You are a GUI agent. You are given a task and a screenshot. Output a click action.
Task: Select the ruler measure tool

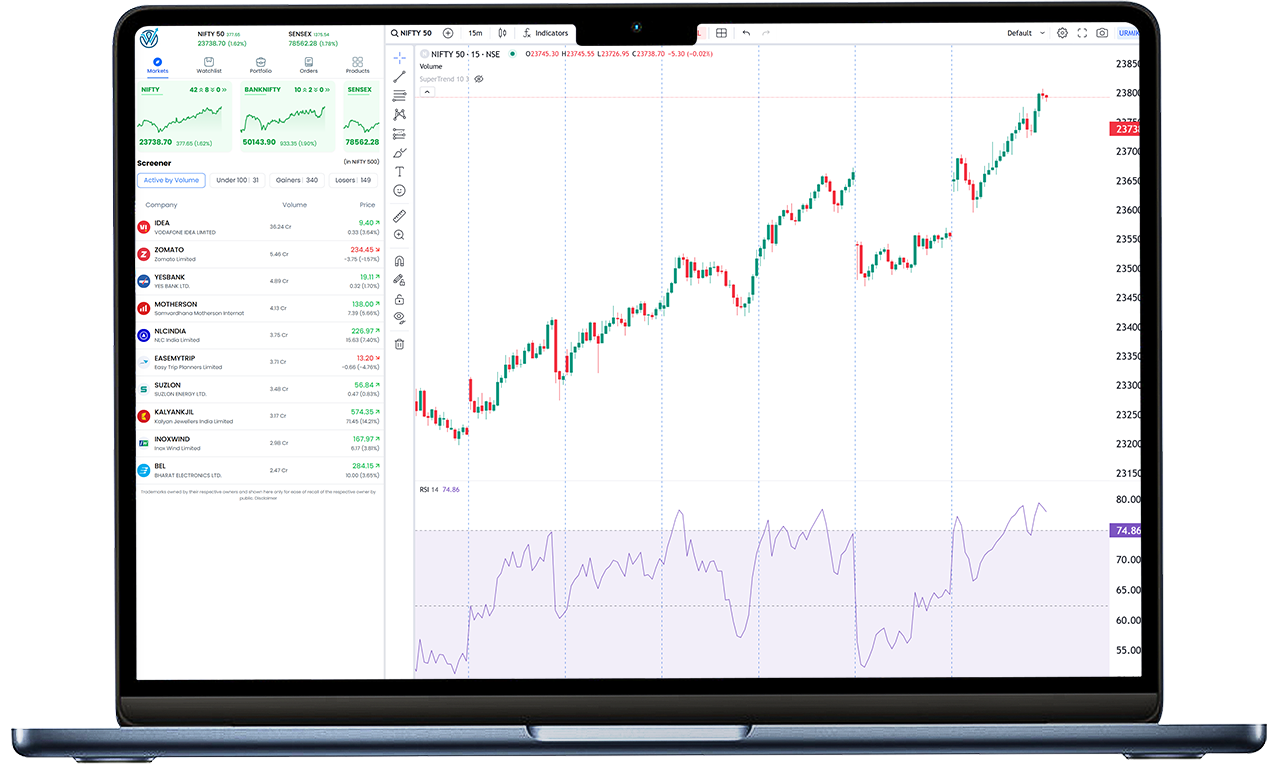coord(399,215)
